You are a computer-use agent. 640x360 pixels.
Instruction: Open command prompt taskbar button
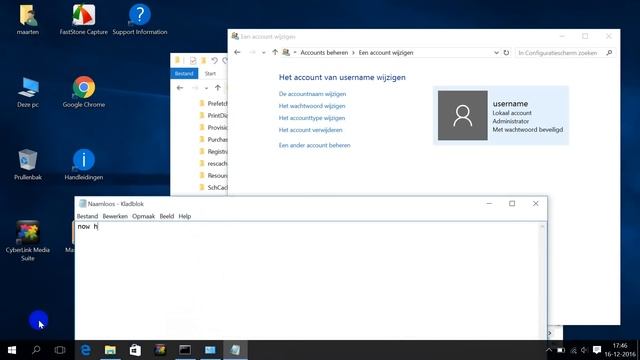pos(185,350)
